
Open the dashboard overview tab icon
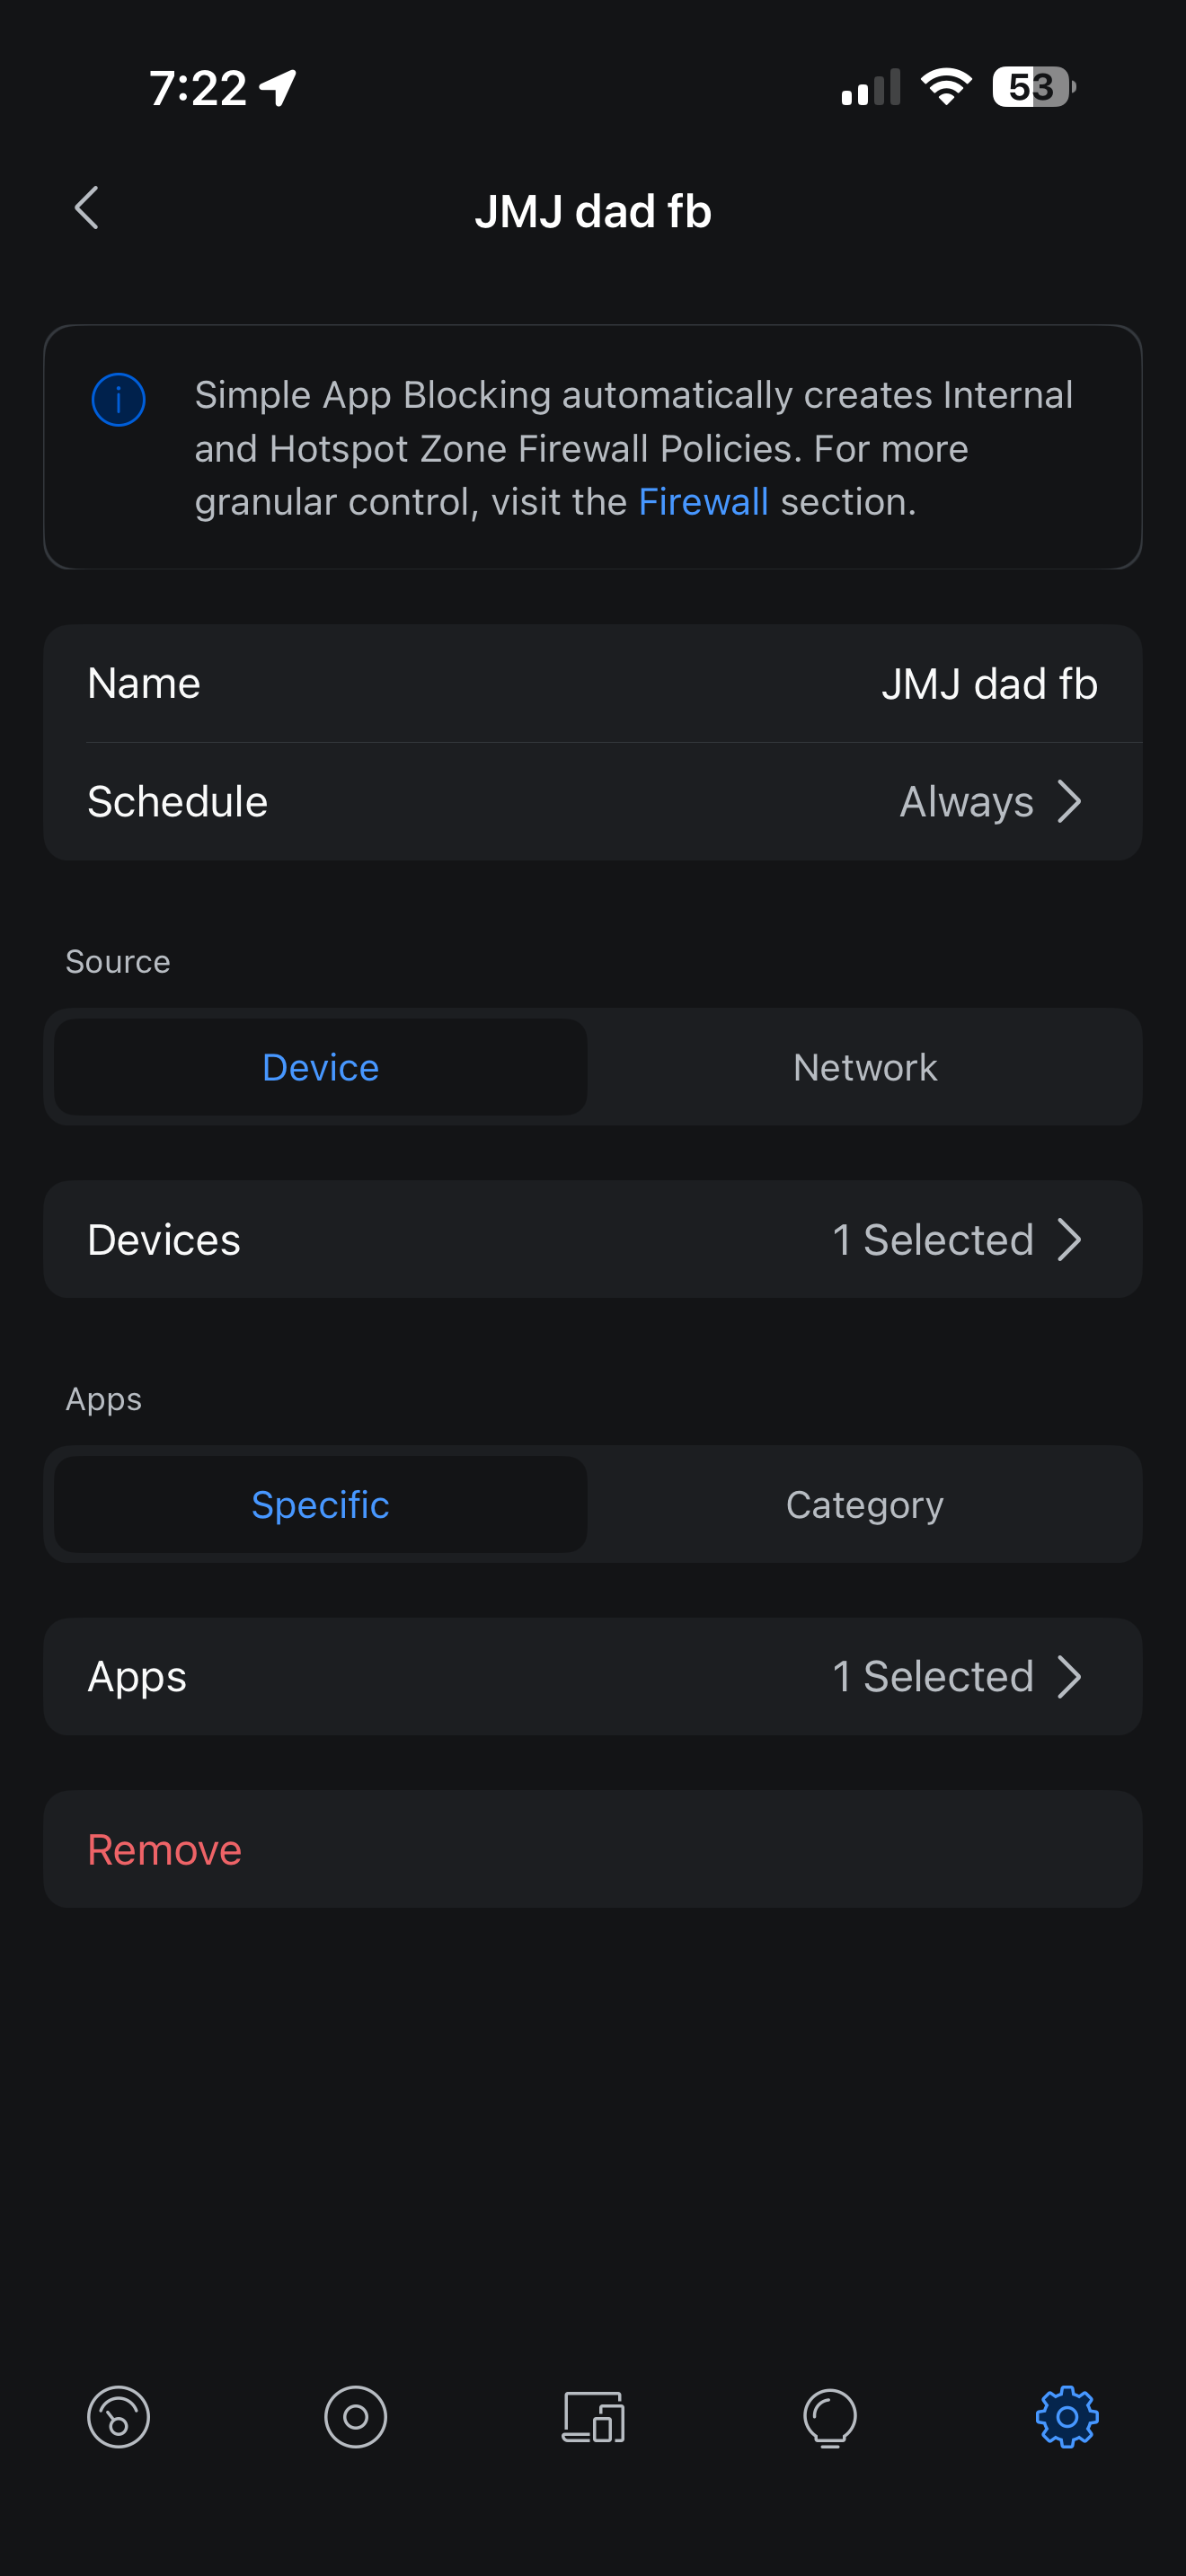(x=119, y=2417)
